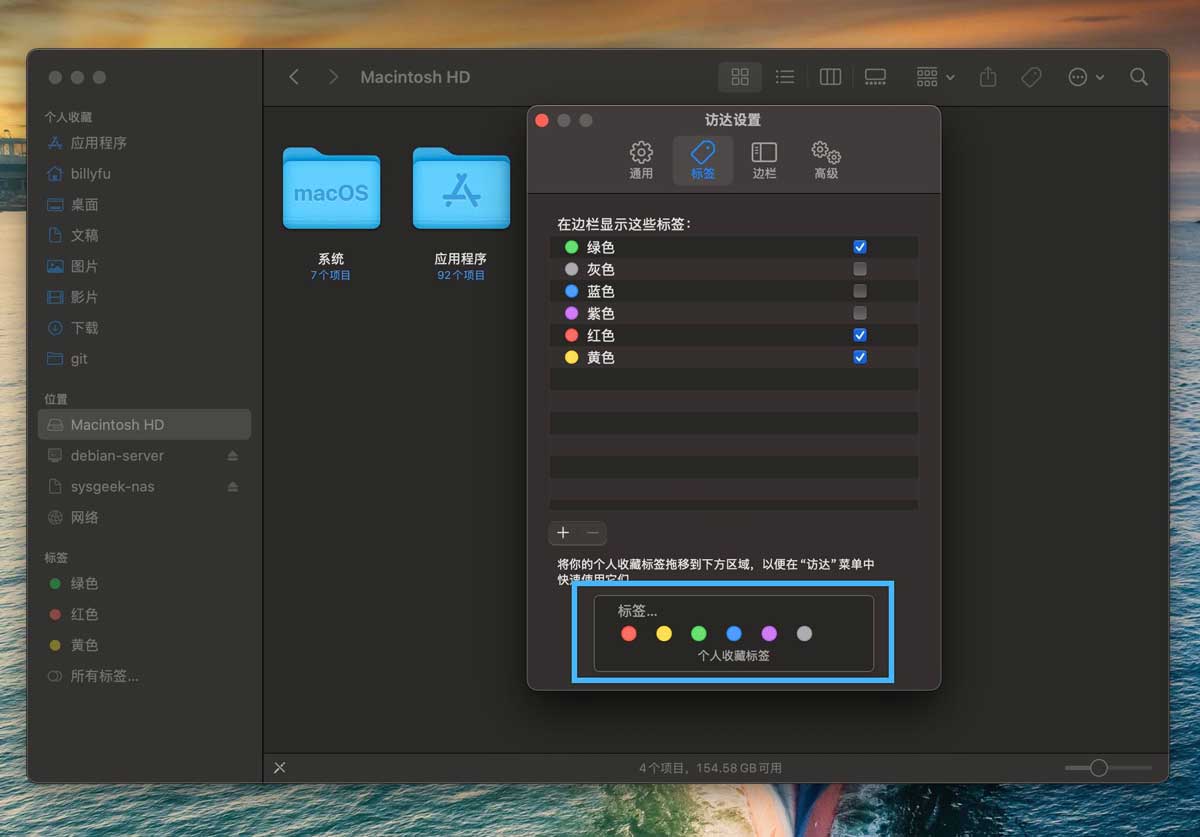1200x837 pixels.
Task: Open the grouping options dropdown
Action: coord(935,77)
